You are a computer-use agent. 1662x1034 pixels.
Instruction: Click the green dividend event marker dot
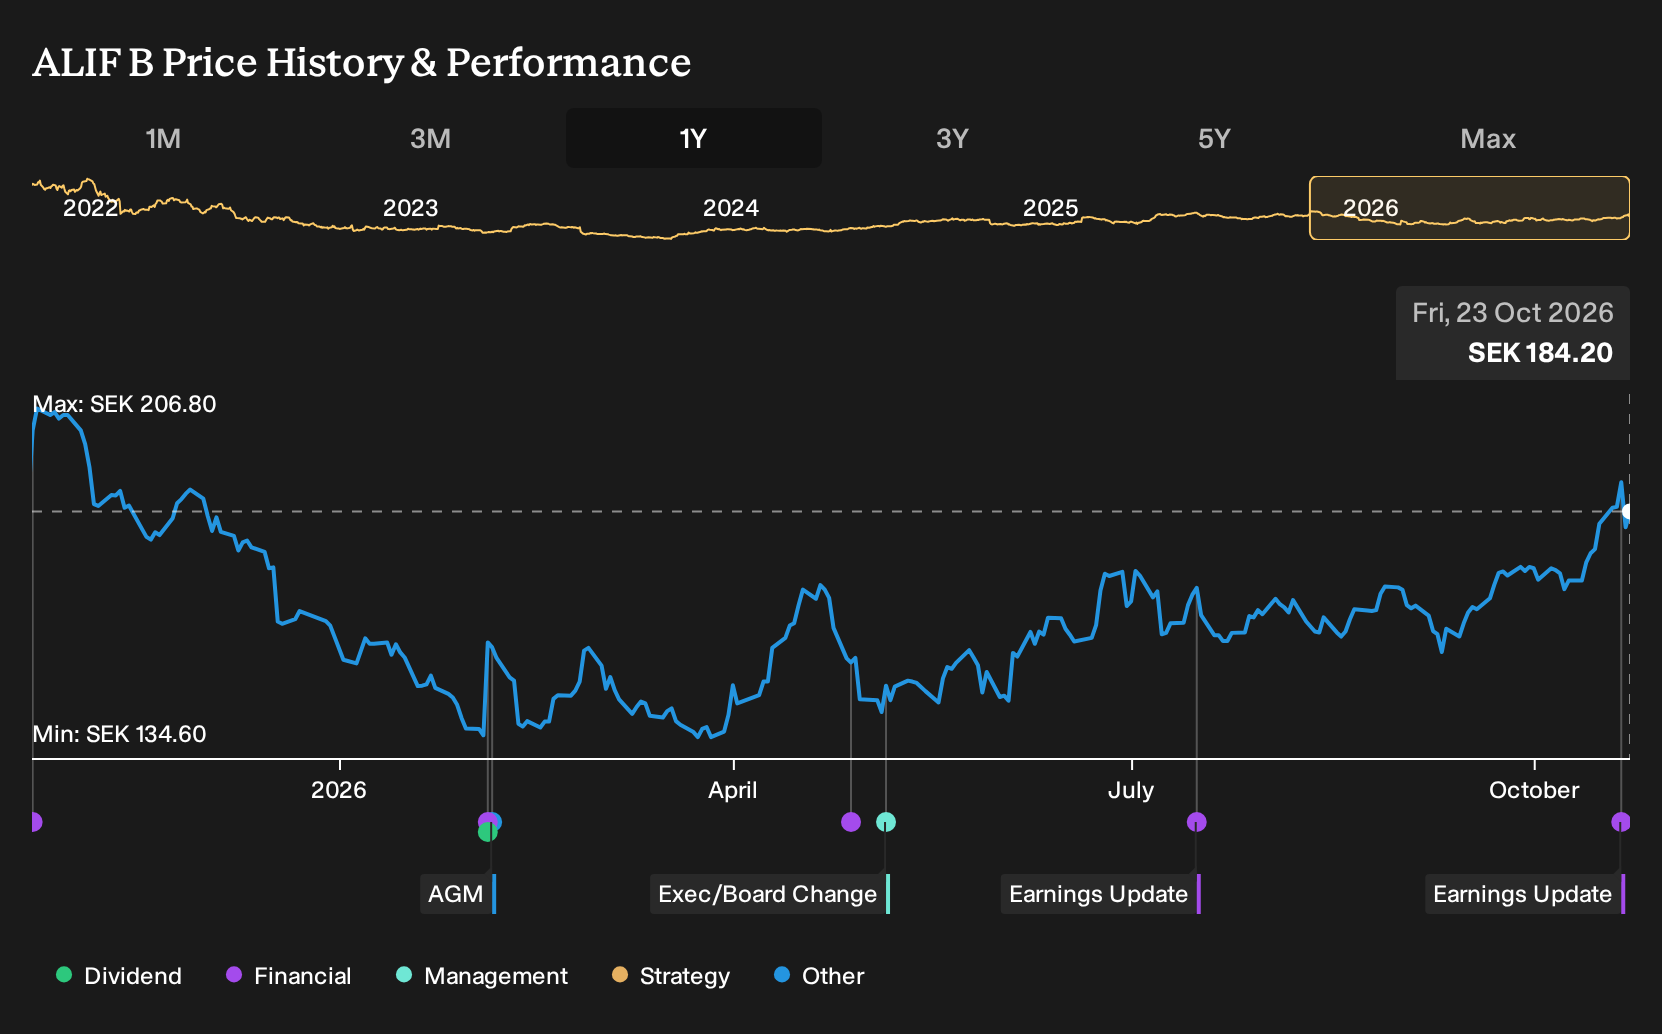coord(487,832)
